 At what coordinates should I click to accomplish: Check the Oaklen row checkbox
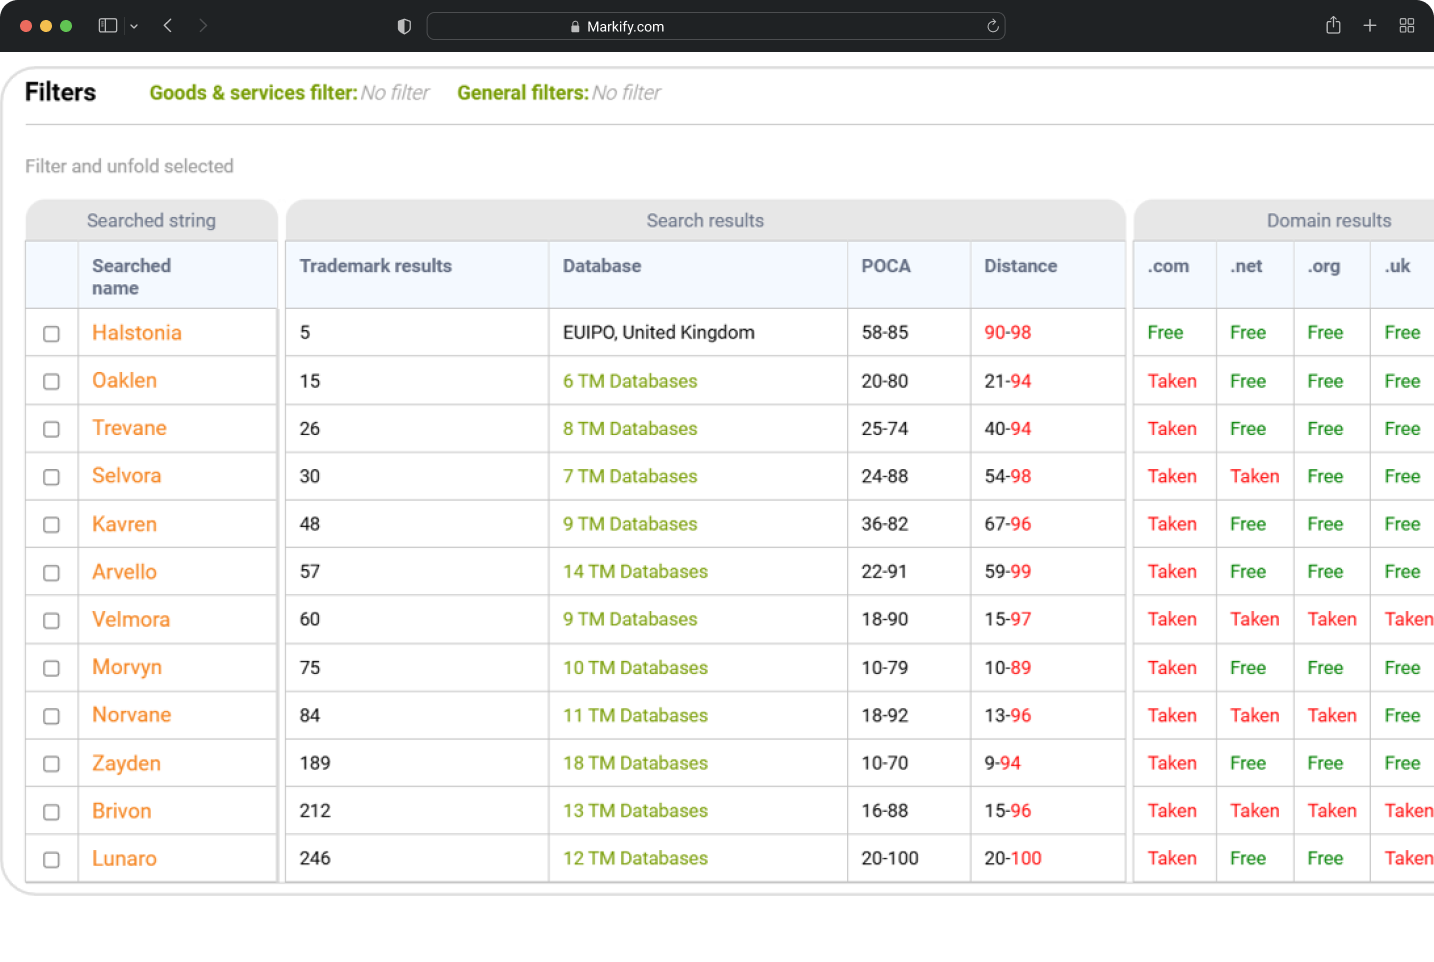click(52, 382)
